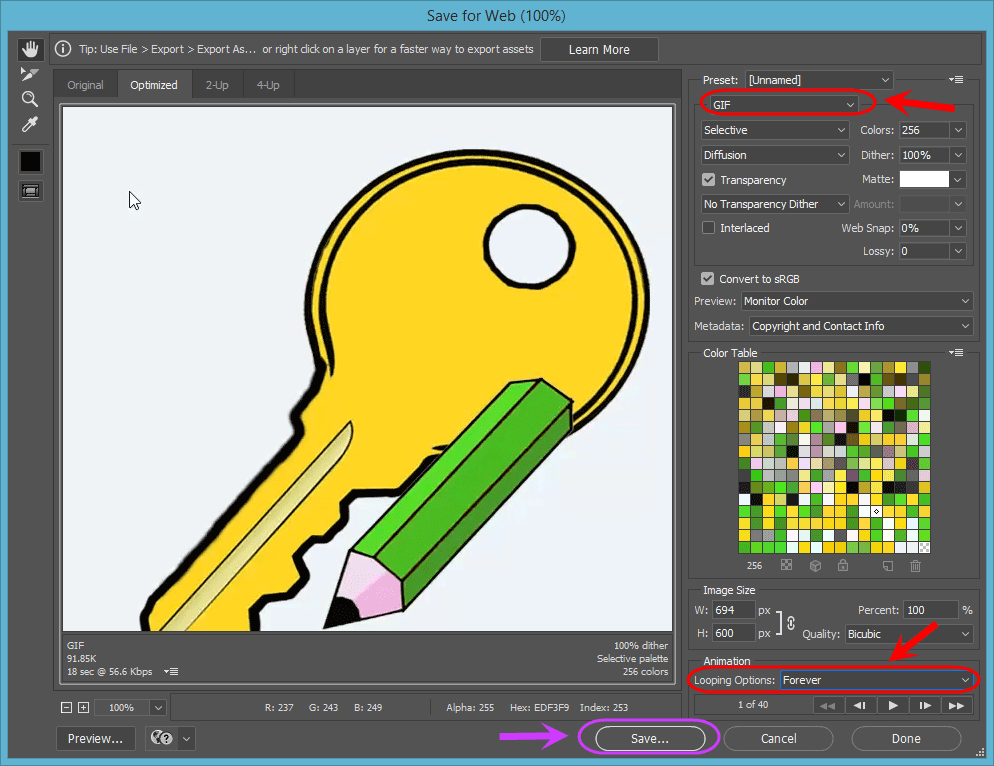The height and width of the screenshot is (766, 994).
Task: Expand the Matte color dropdown arrow
Action: tap(958, 179)
